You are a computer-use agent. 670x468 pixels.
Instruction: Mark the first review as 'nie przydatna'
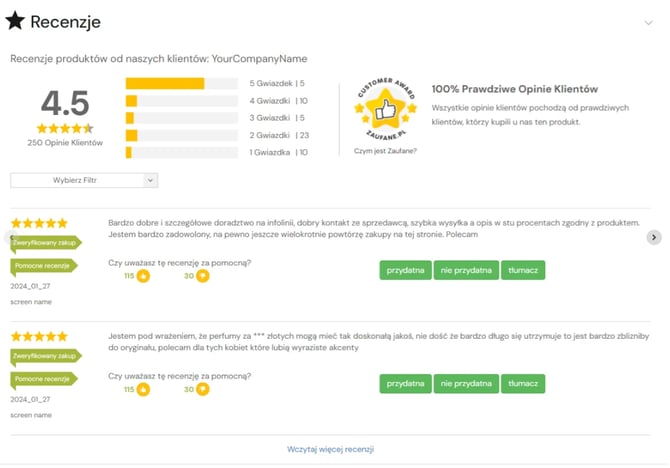coord(465,270)
